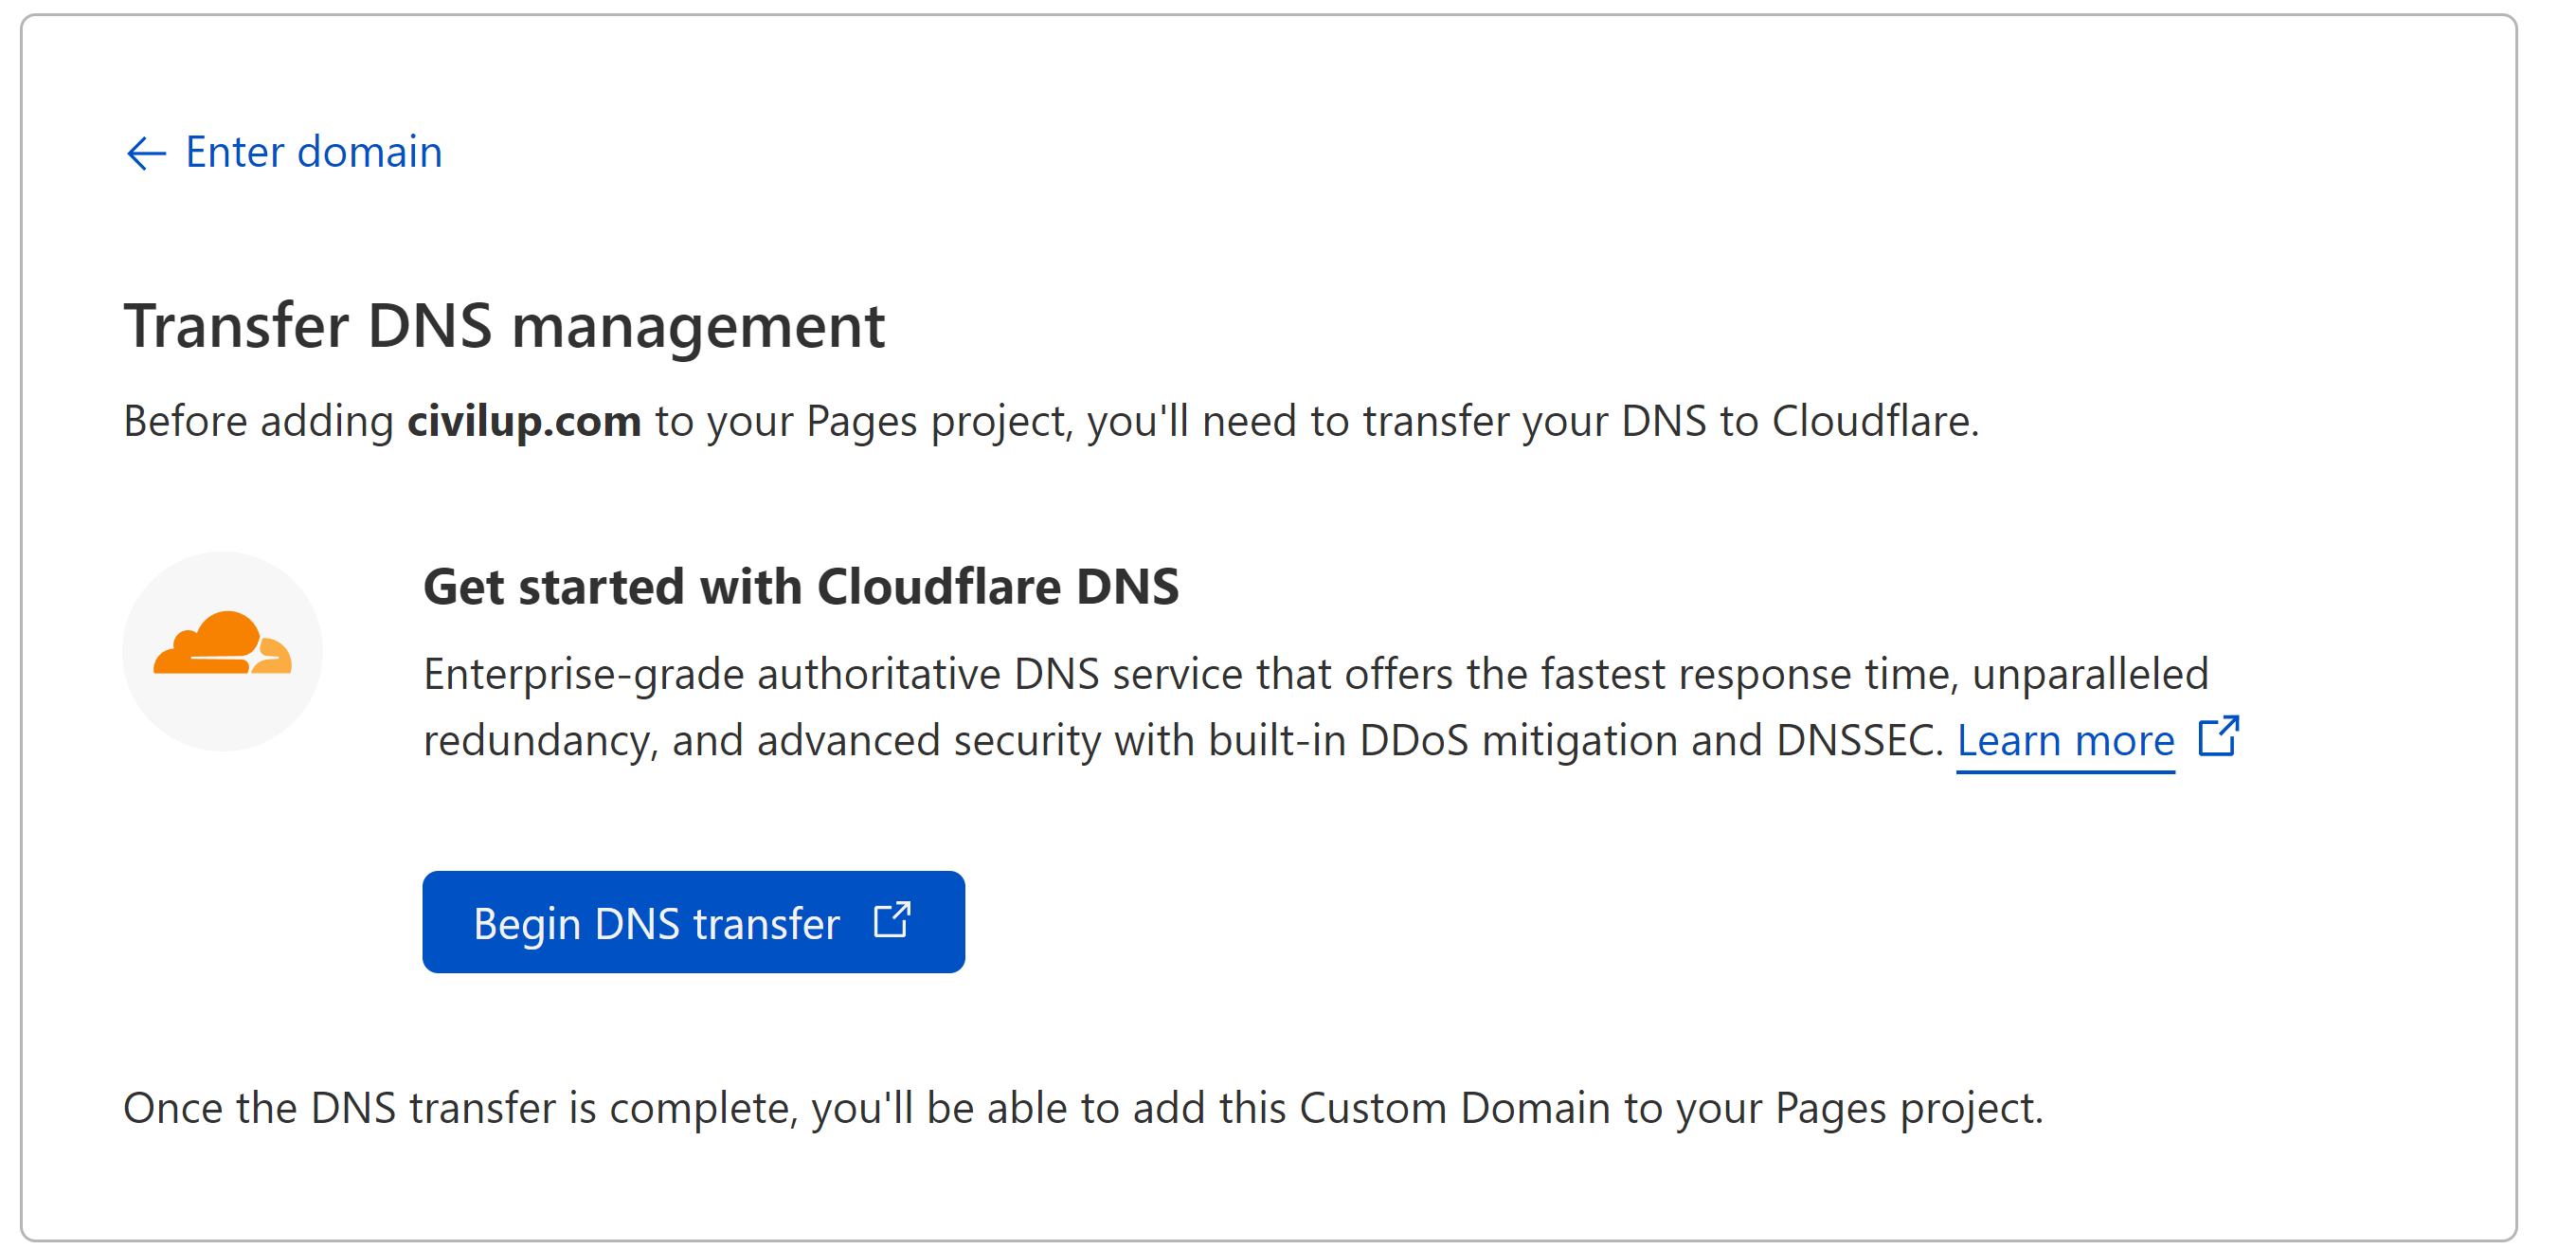Click the external-link icon beside Learn more
Image resolution: width=2576 pixels, height=1249 pixels.
[x=2218, y=737]
